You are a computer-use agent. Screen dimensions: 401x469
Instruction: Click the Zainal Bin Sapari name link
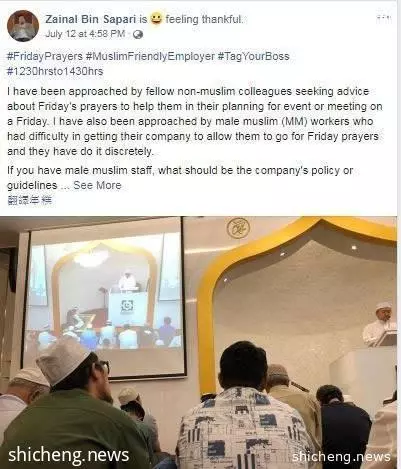(x=91, y=20)
